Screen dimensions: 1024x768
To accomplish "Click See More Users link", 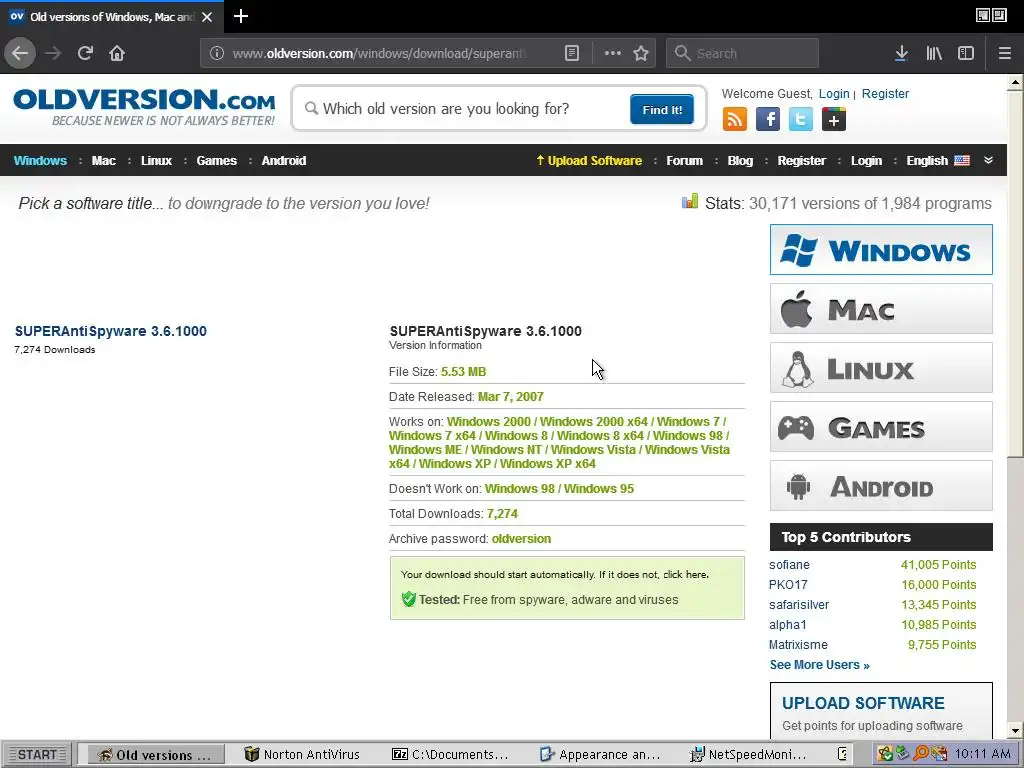I will click(820, 665).
